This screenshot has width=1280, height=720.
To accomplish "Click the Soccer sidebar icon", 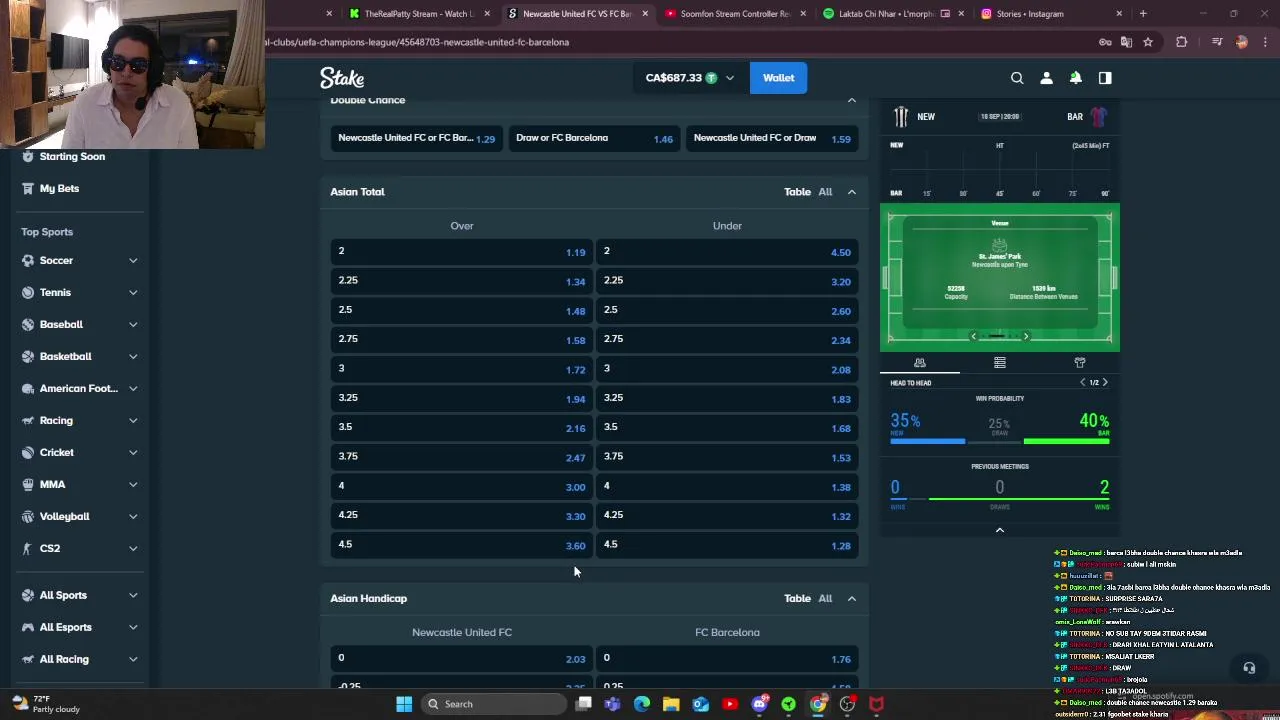I will (x=28, y=260).
